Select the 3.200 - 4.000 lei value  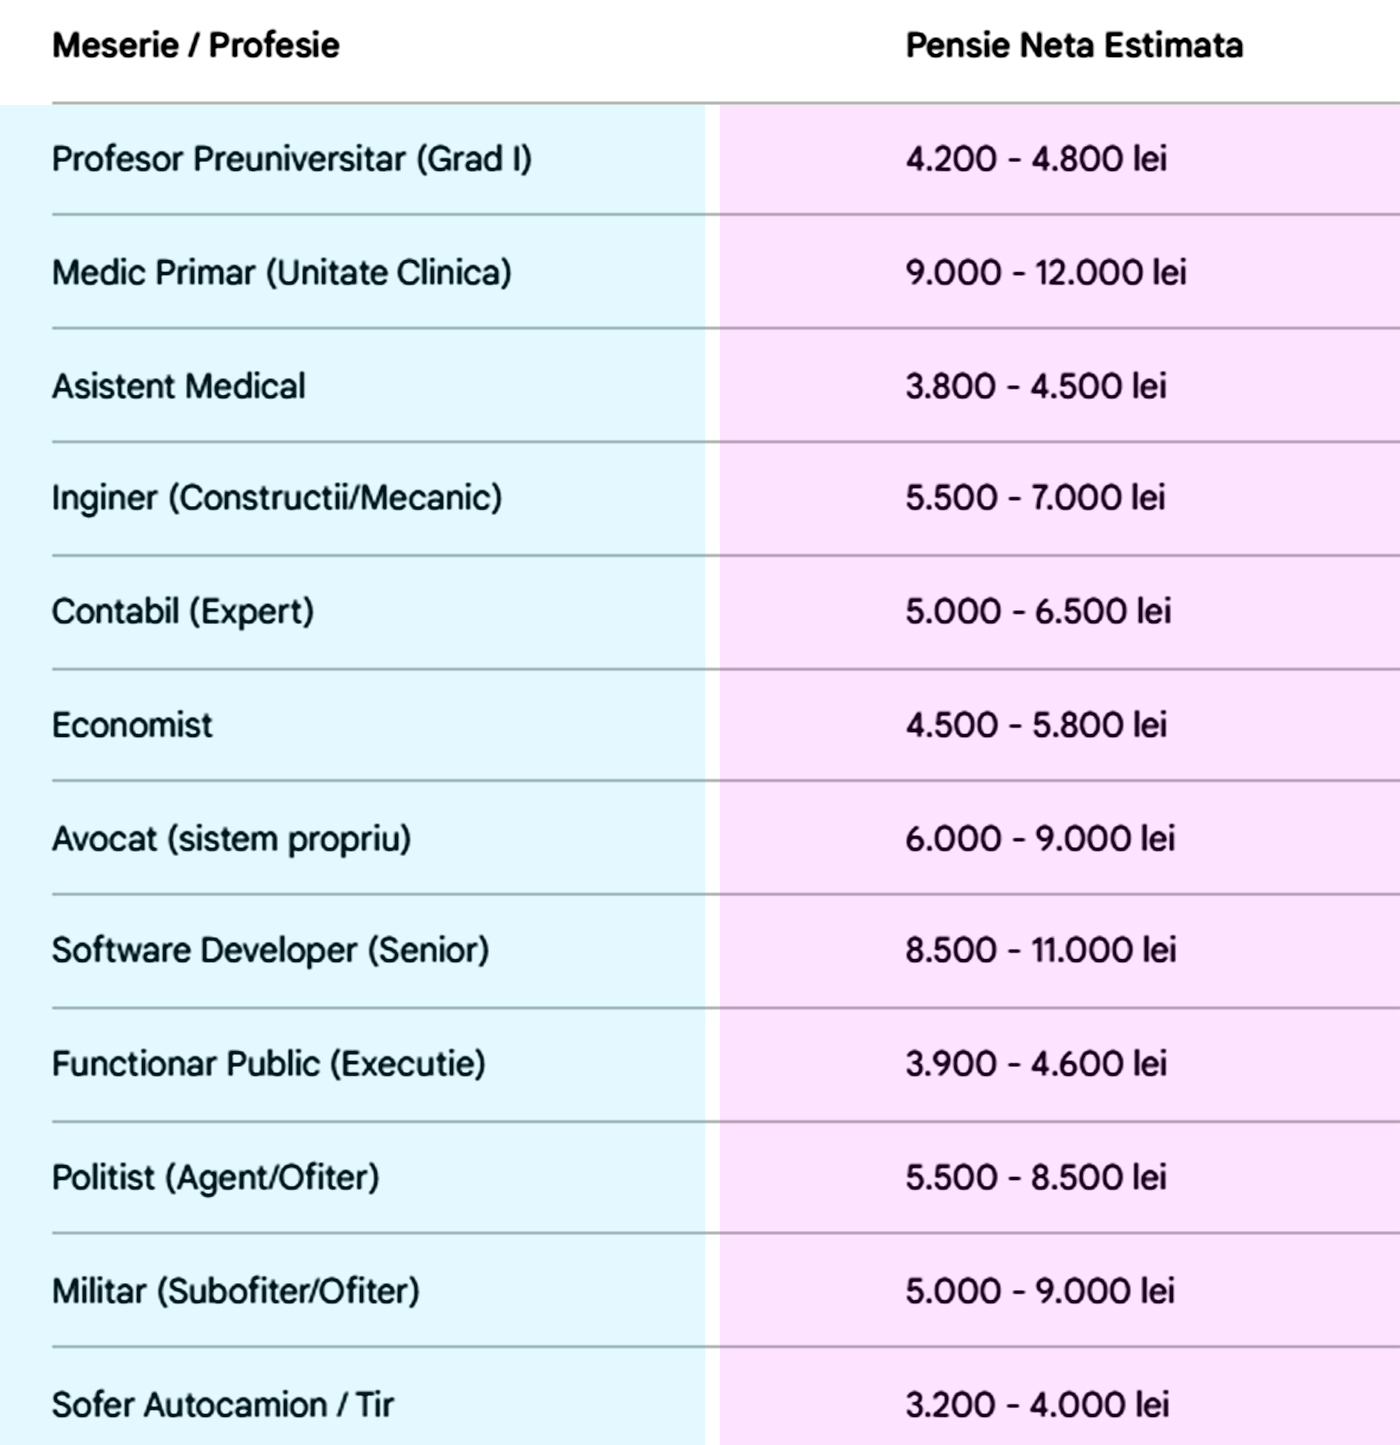pos(1037,1405)
